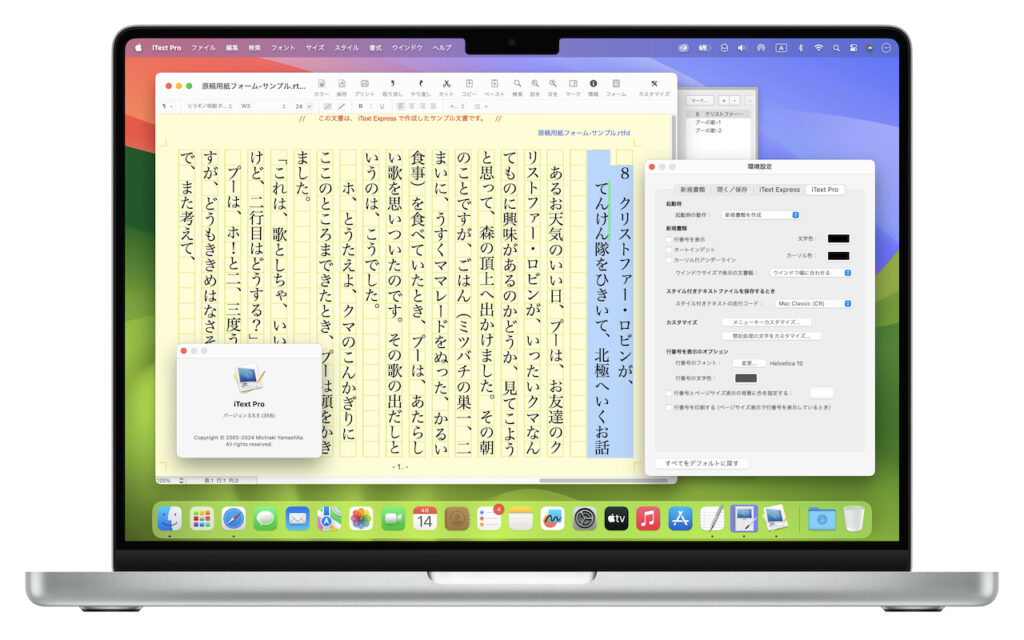Enable the 行番号を表示 checkbox
1024x640 pixels.
pos(668,239)
